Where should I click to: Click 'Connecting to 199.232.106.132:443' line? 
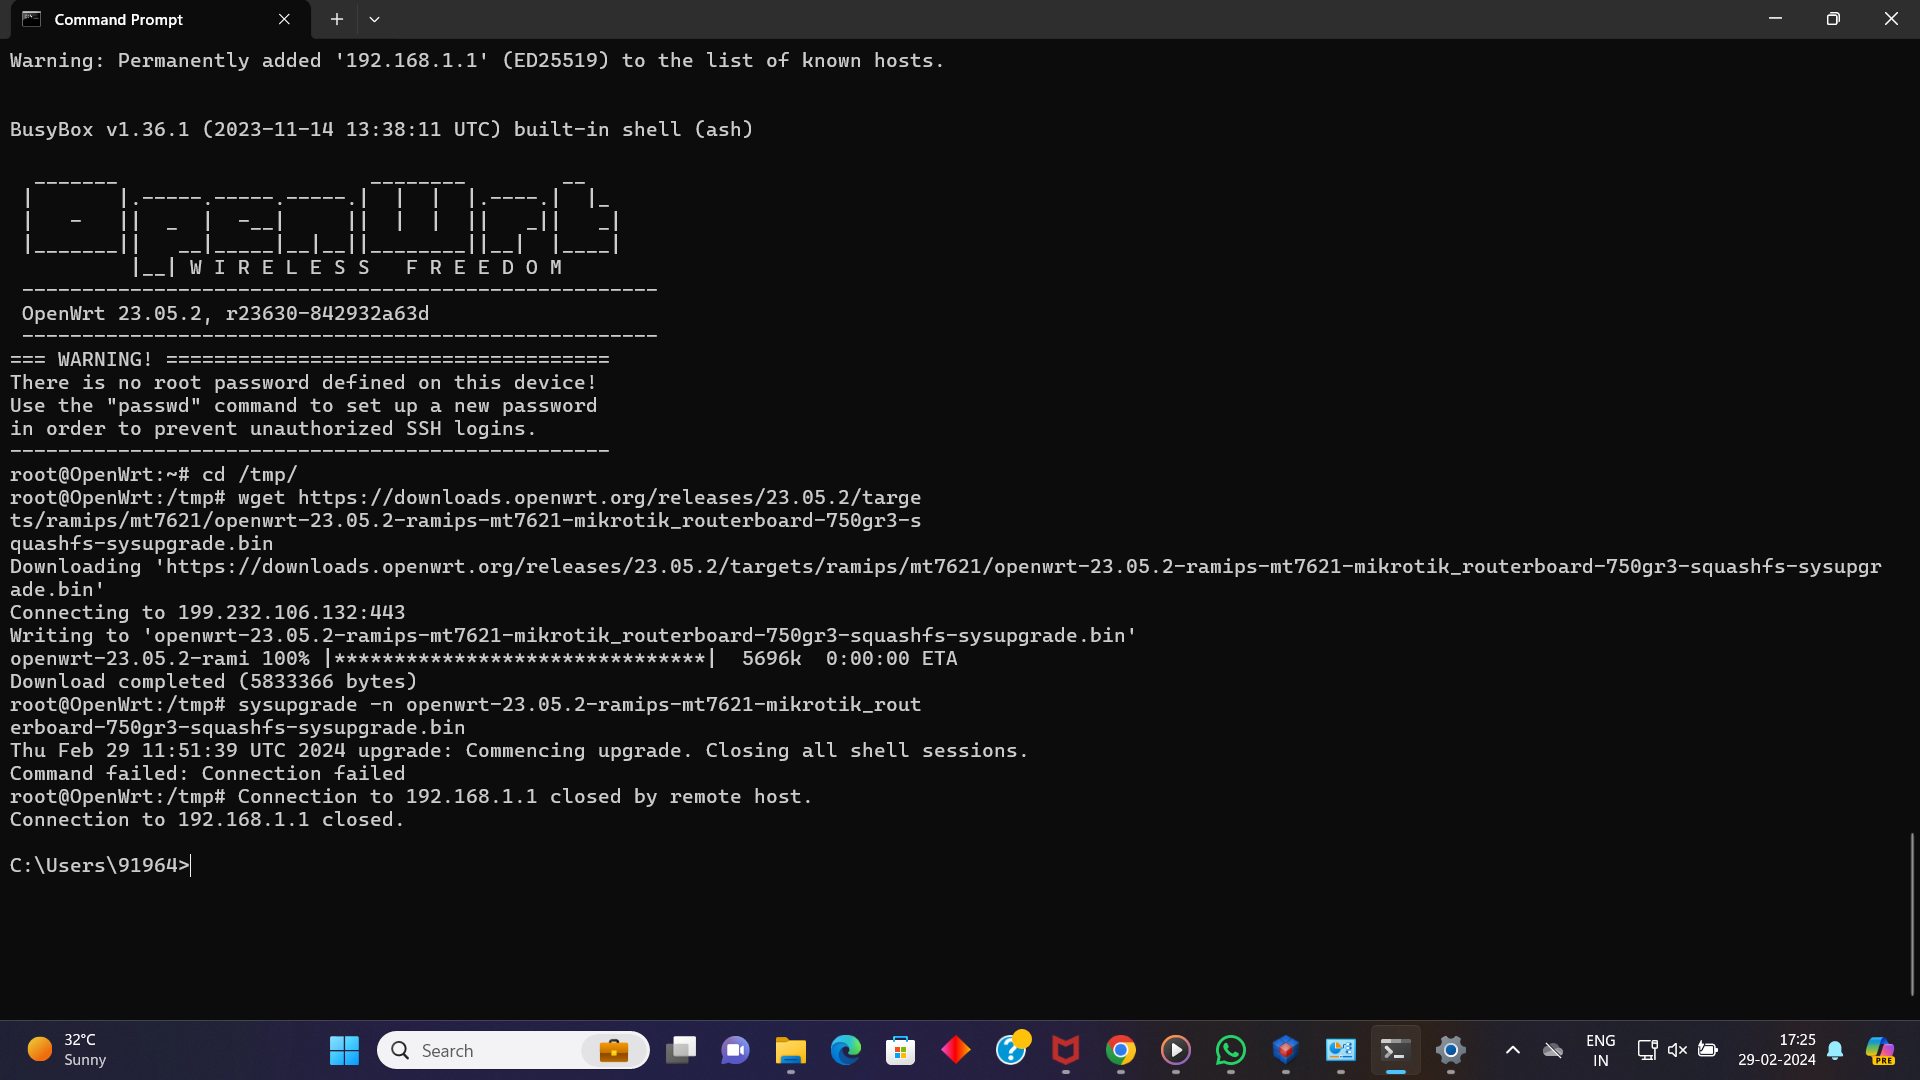click(207, 612)
